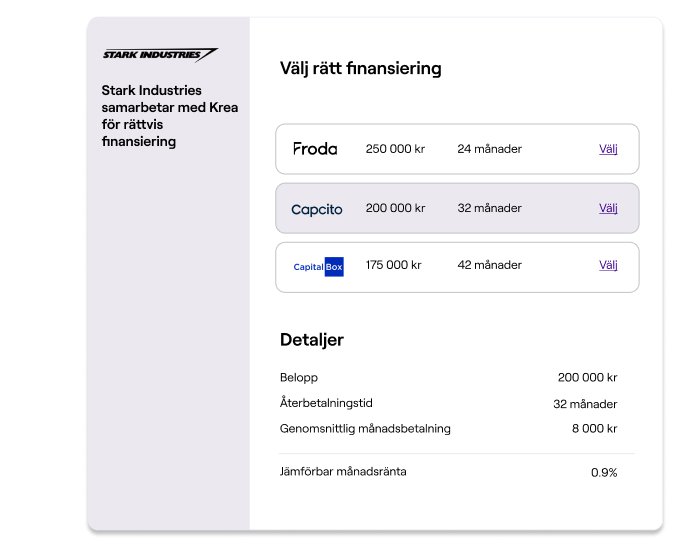
Task: Click the Genomsnittlig månadsbetalning label
Action: point(365,429)
